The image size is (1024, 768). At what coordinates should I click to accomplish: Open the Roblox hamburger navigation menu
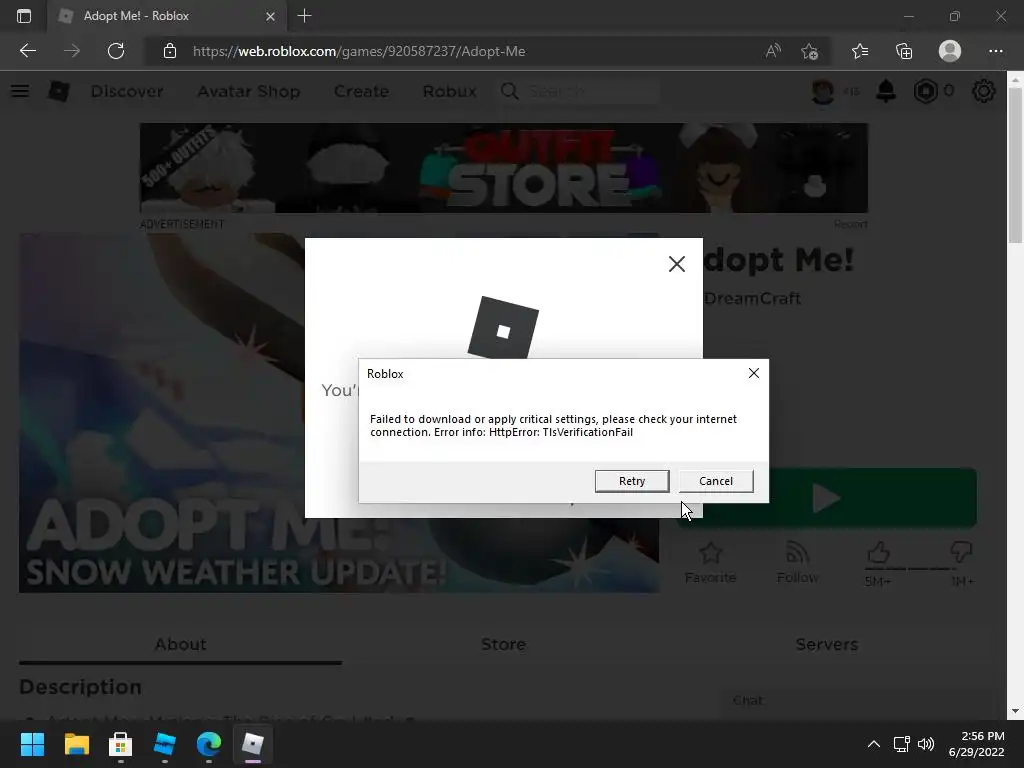20,91
